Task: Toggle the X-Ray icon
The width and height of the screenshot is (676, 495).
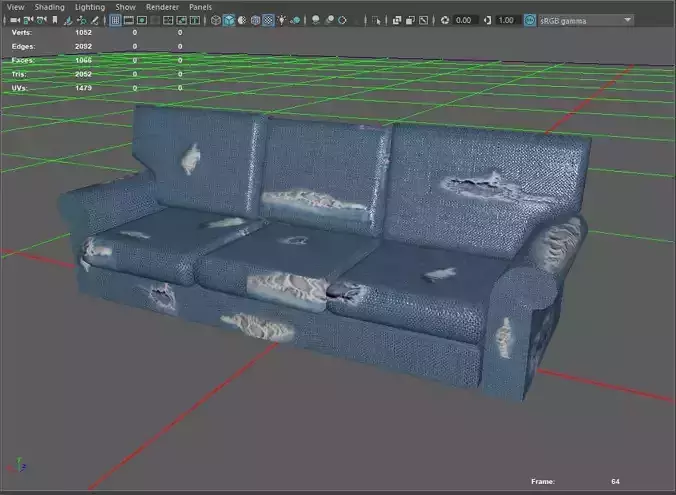Action: [x=397, y=20]
